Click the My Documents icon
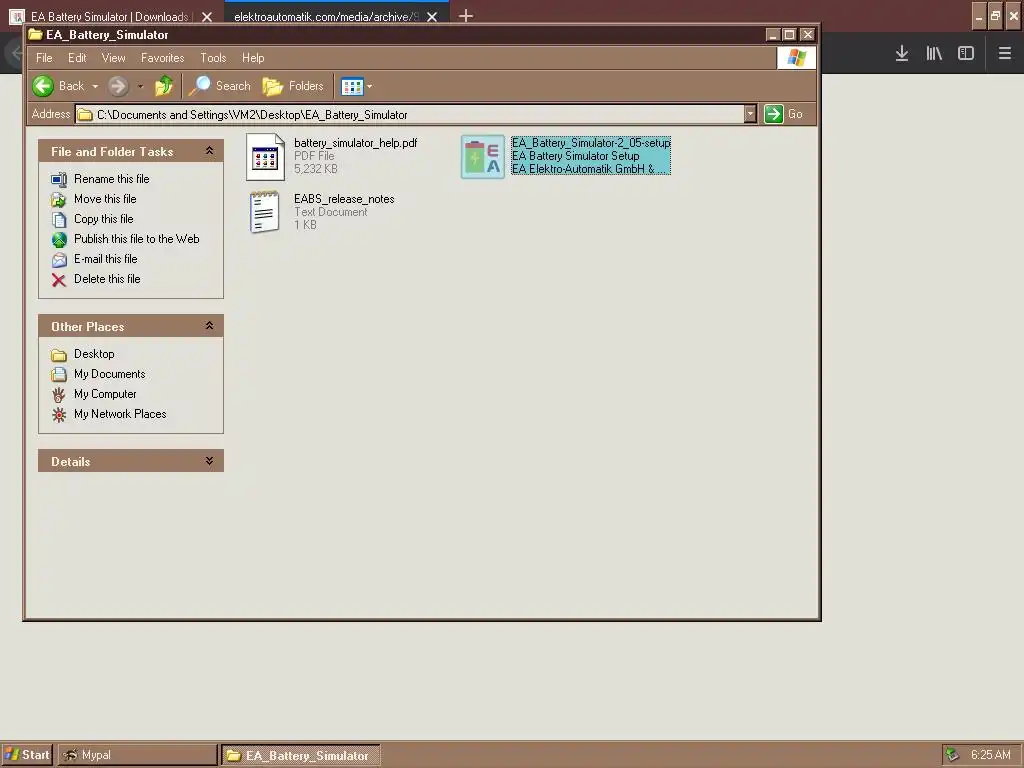The image size is (1024, 768). (59, 374)
